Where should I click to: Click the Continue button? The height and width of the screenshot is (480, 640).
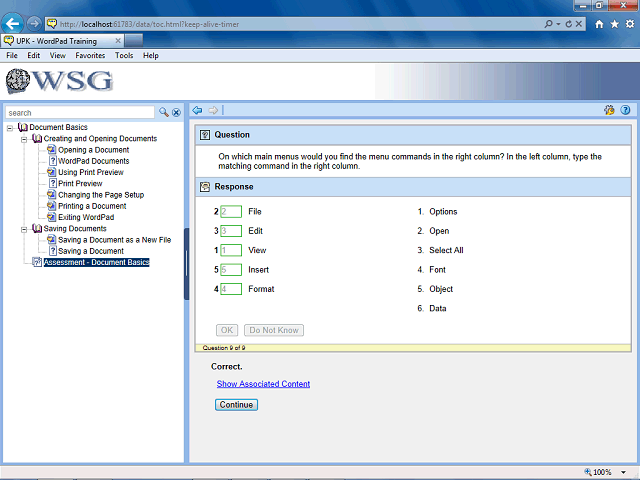coord(236,404)
